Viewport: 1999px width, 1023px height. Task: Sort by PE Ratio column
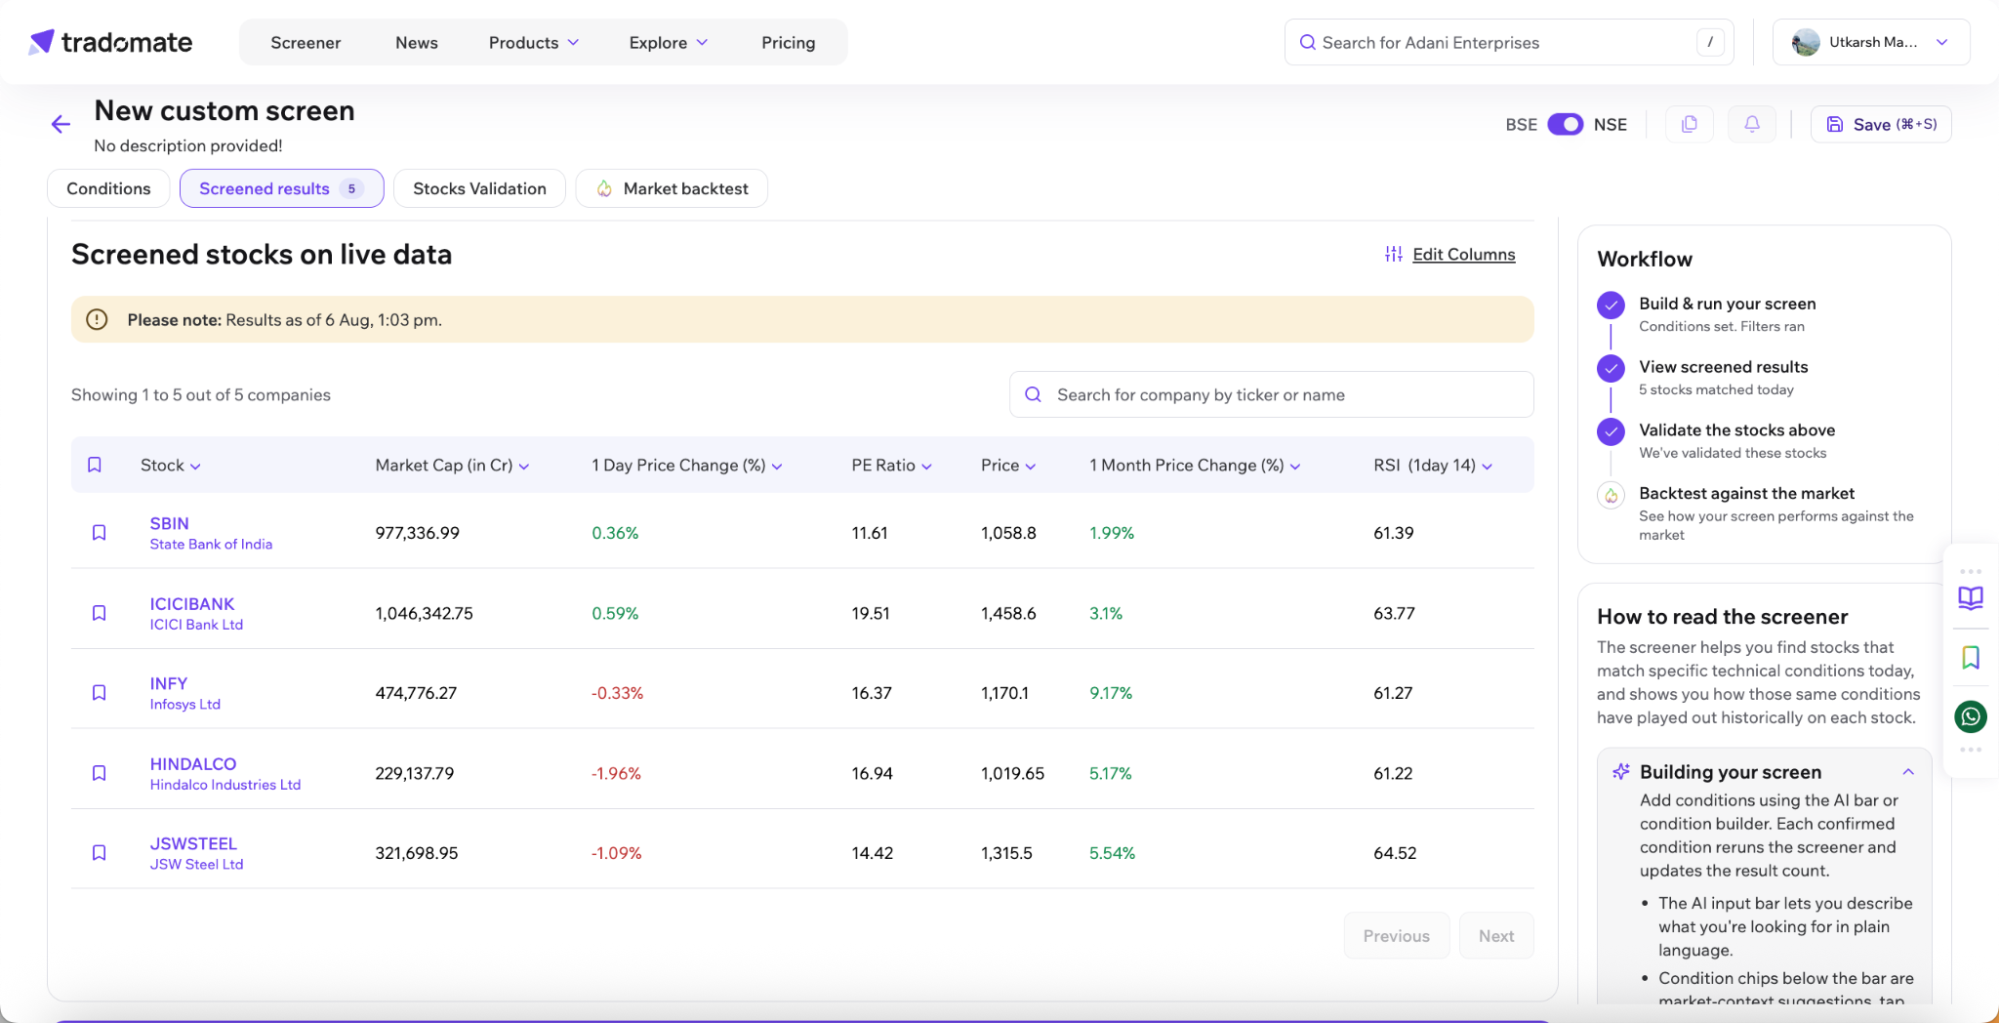(x=891, y=465)
